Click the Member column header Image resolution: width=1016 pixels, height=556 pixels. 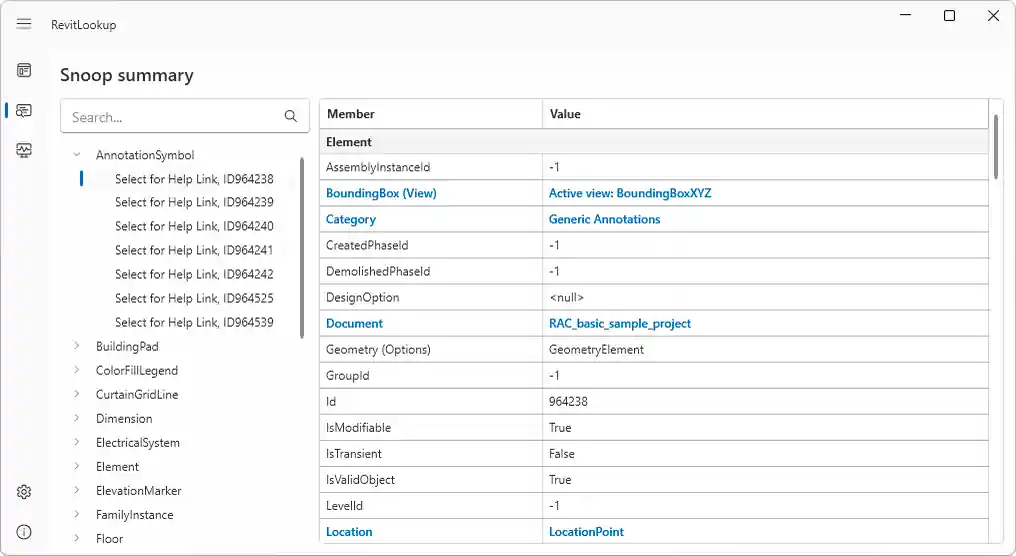(351, 114)
